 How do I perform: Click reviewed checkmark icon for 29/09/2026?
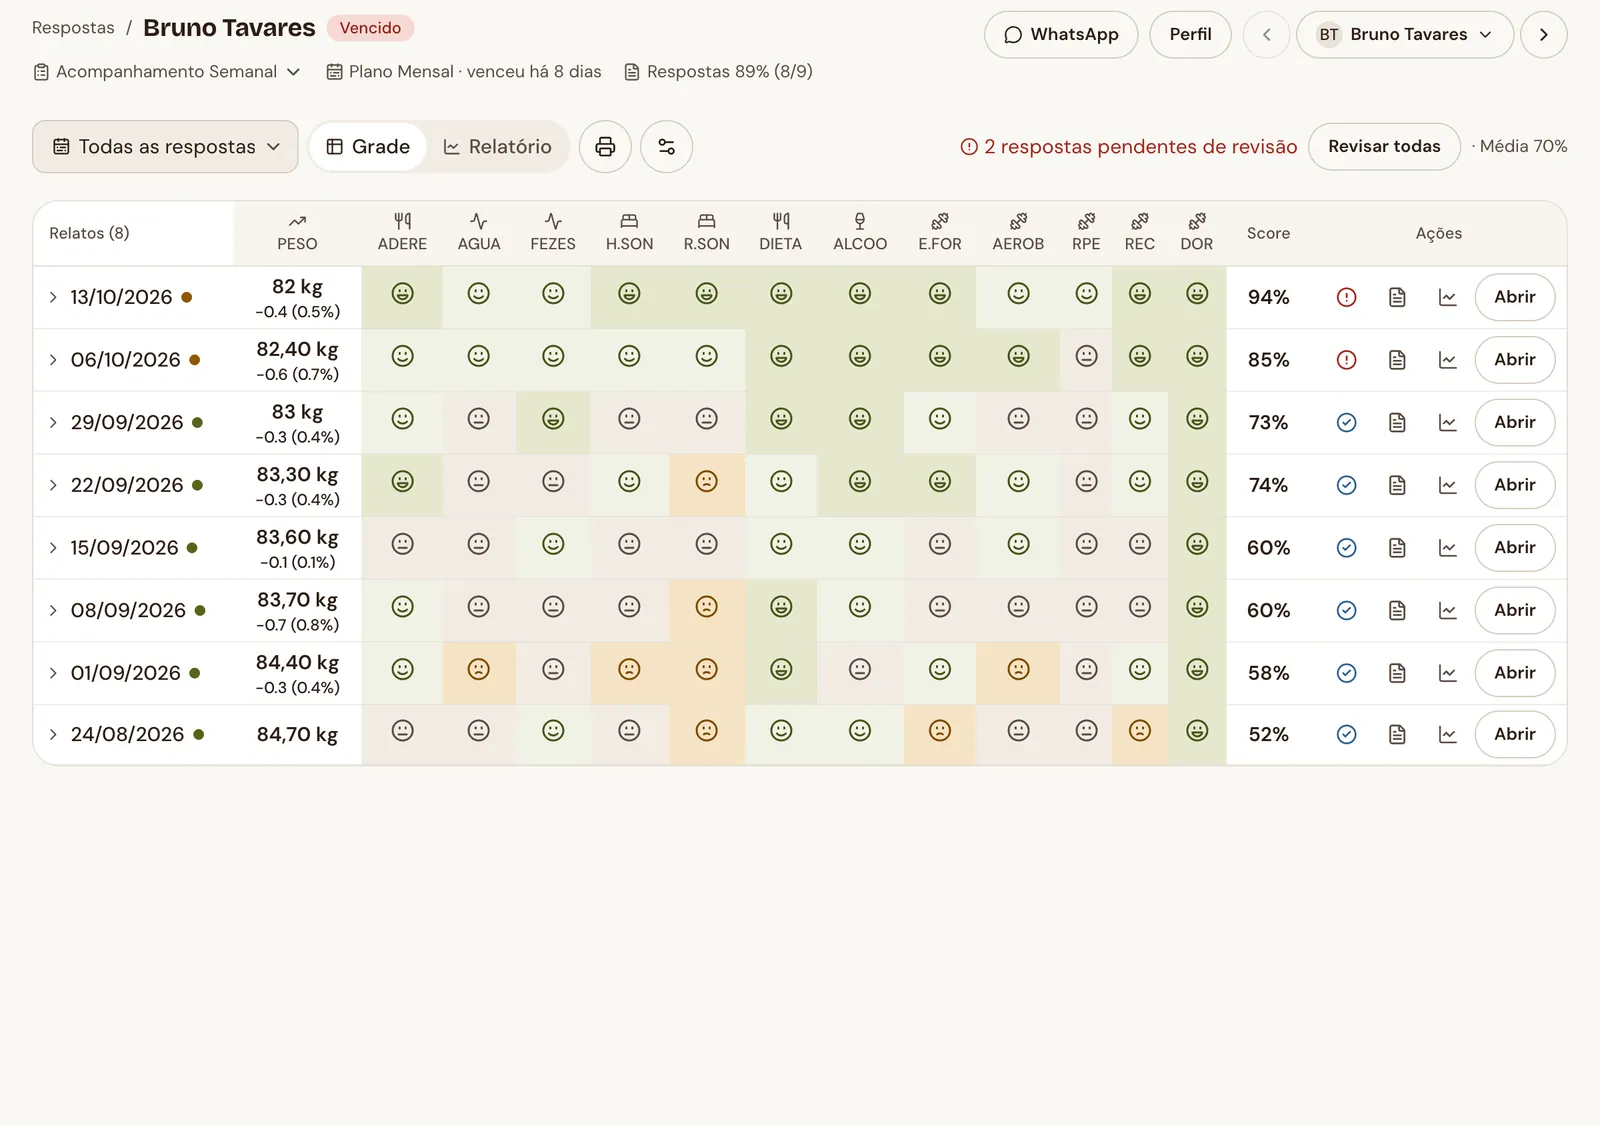click(1346, 422)
